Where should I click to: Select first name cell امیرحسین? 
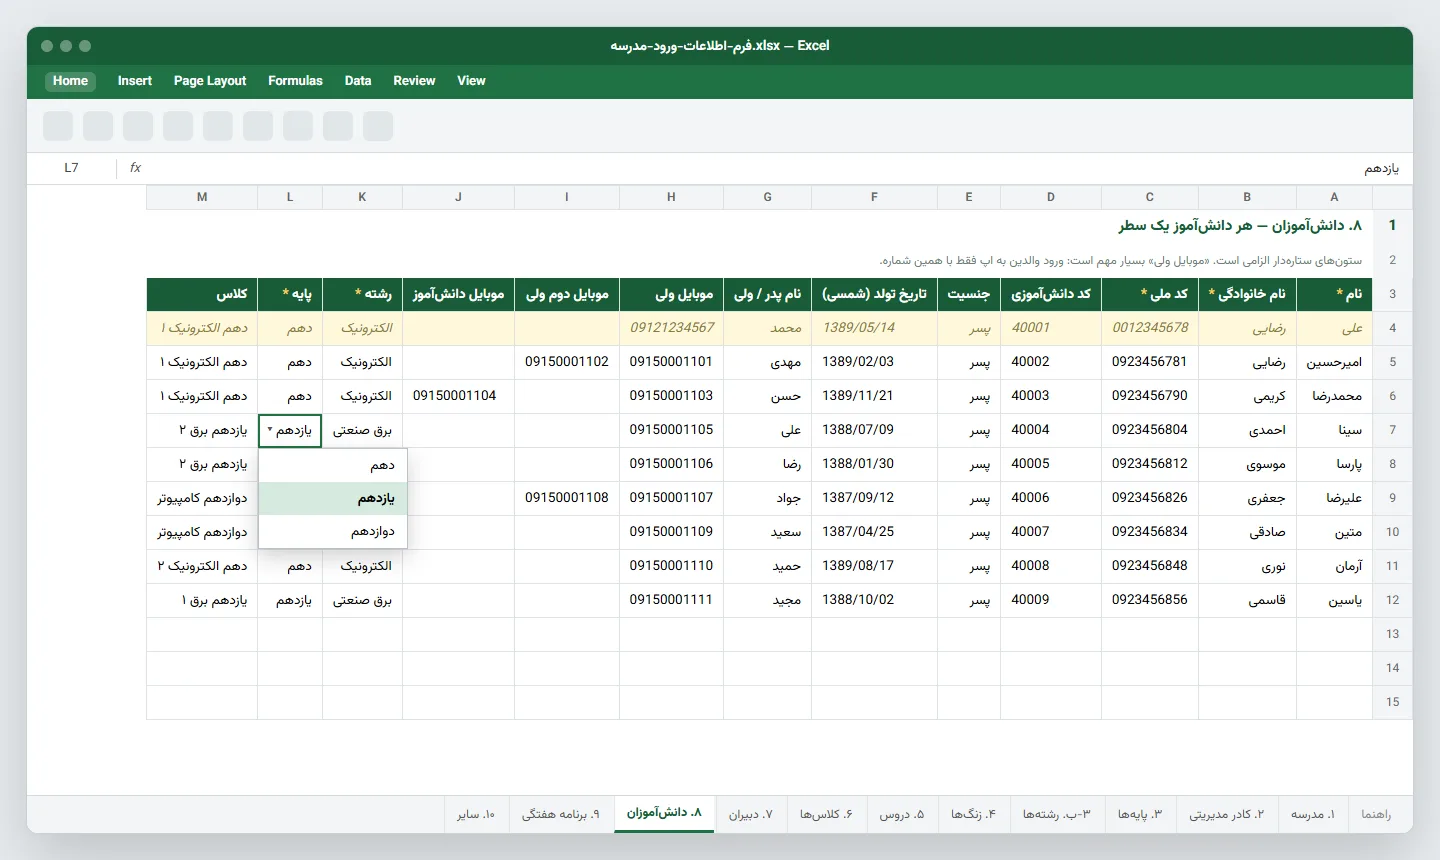pyautogui.click(x=1334, y=362)
